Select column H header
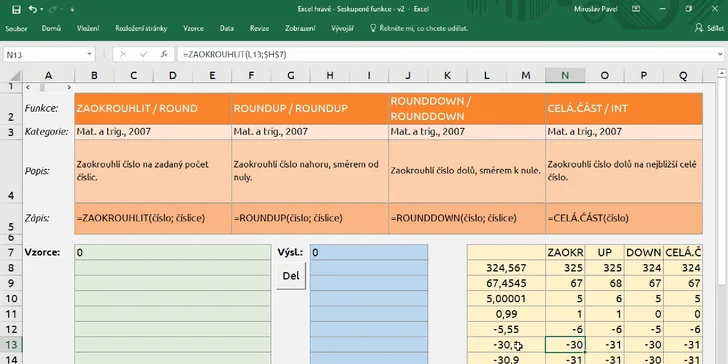The image size is (728, 364). [330, 75]
